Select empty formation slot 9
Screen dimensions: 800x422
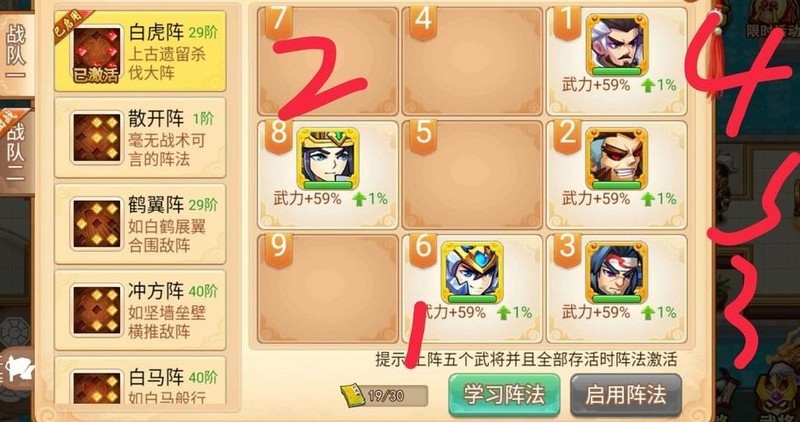328,289
